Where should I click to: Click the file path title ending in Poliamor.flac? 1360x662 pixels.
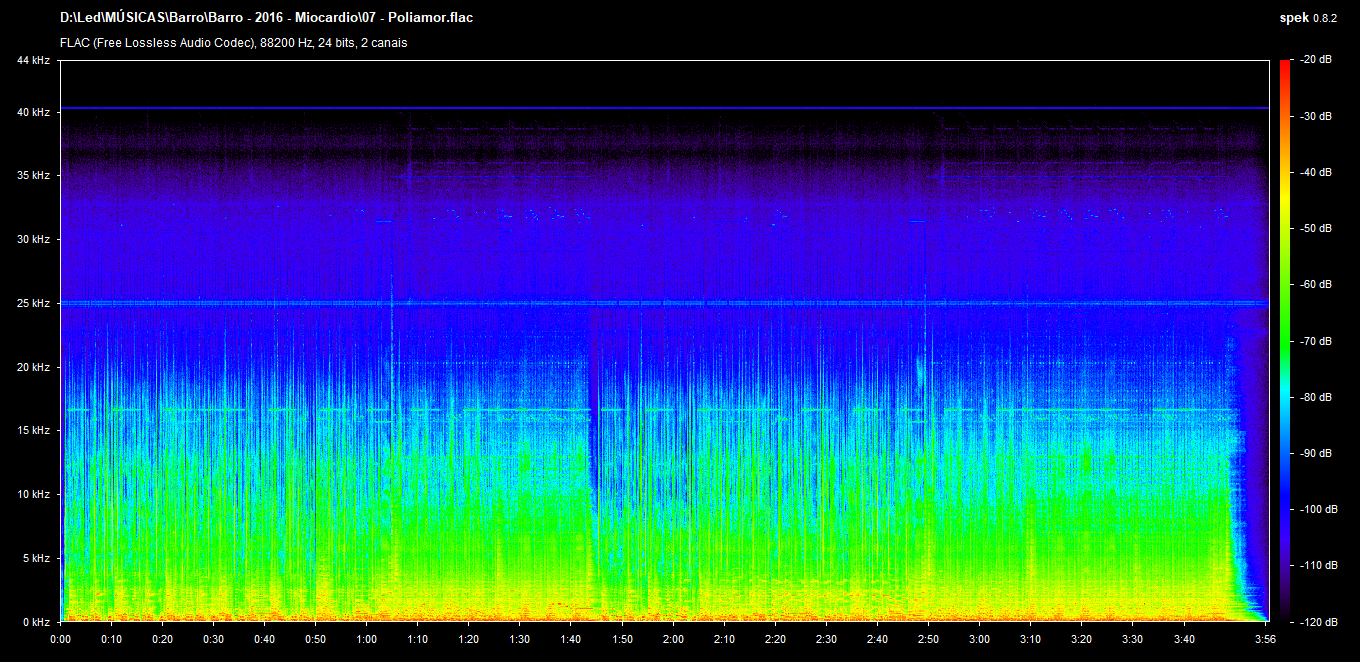point(266,18)
